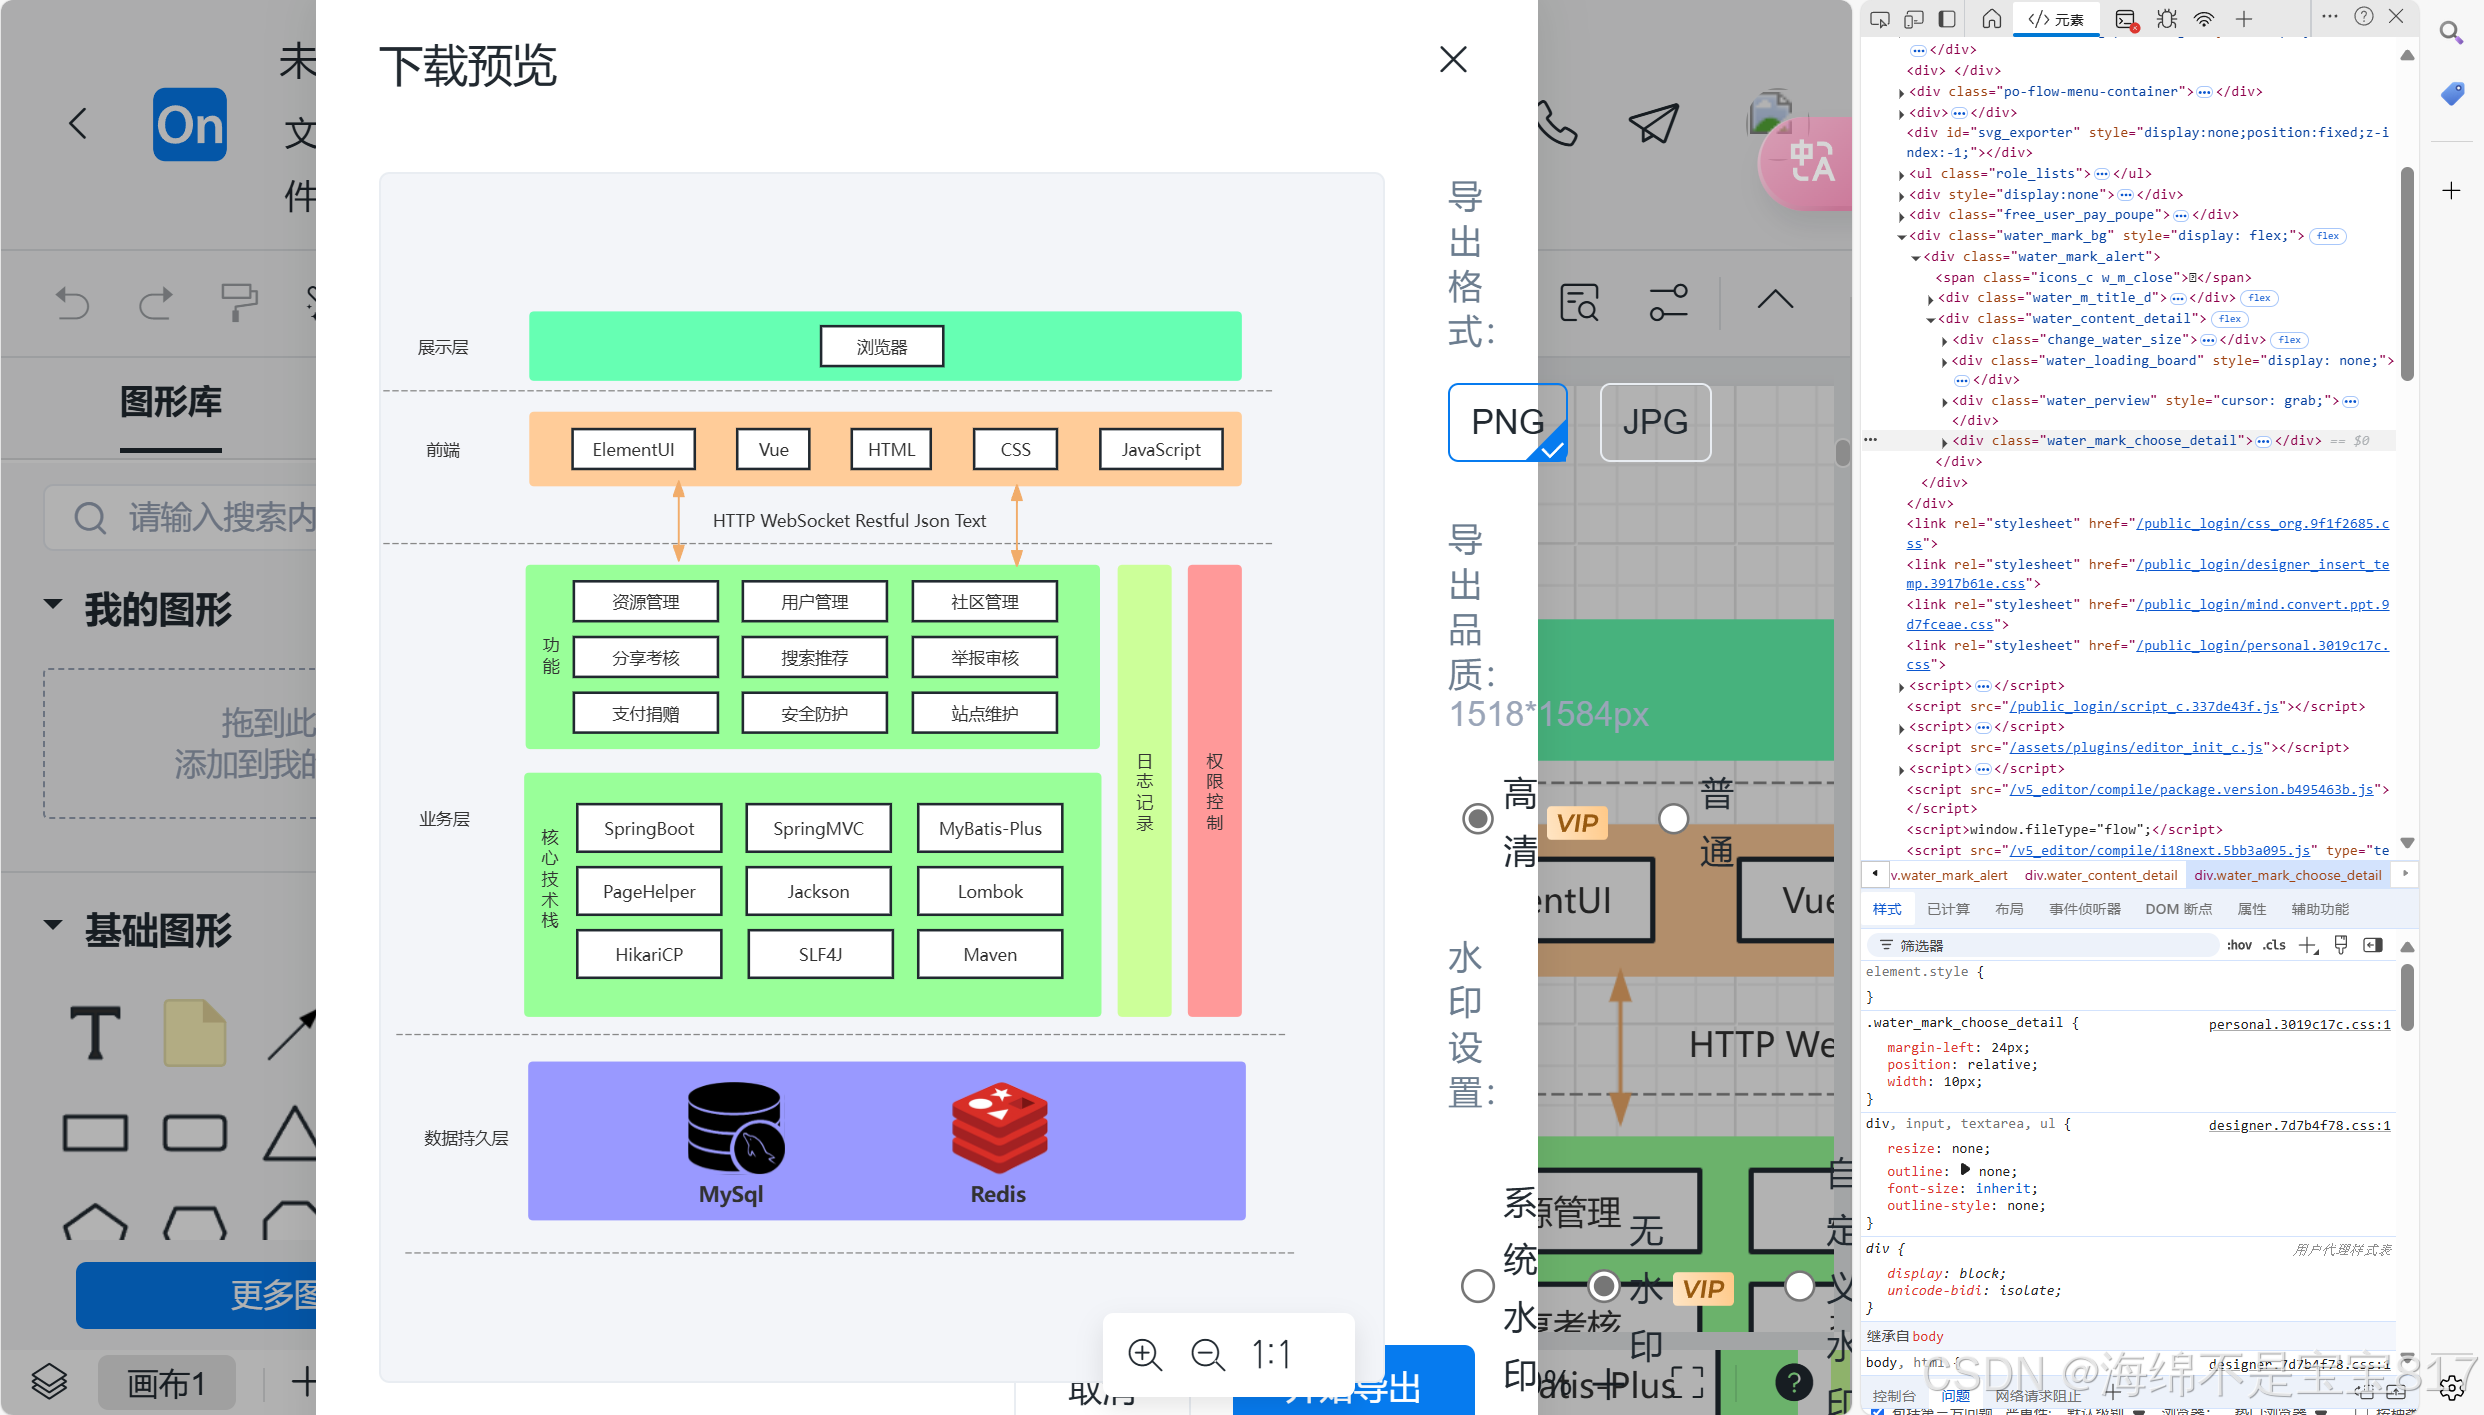This screenshot has height=1415, width=2484.
Task: Select the format painter icon
Action: (238, 302)
